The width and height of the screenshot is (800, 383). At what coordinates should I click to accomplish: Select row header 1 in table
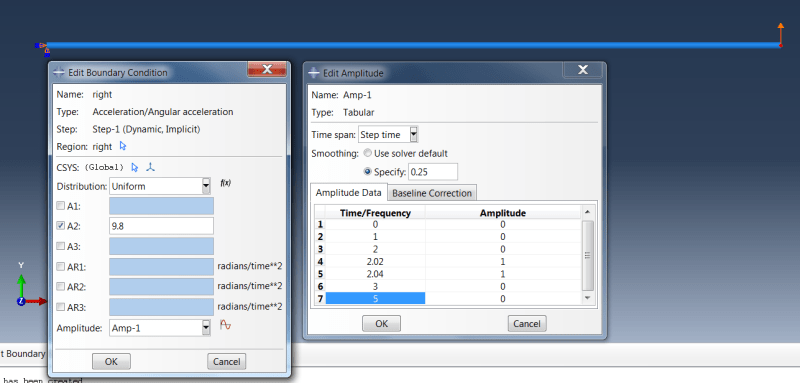coord(320,224)
